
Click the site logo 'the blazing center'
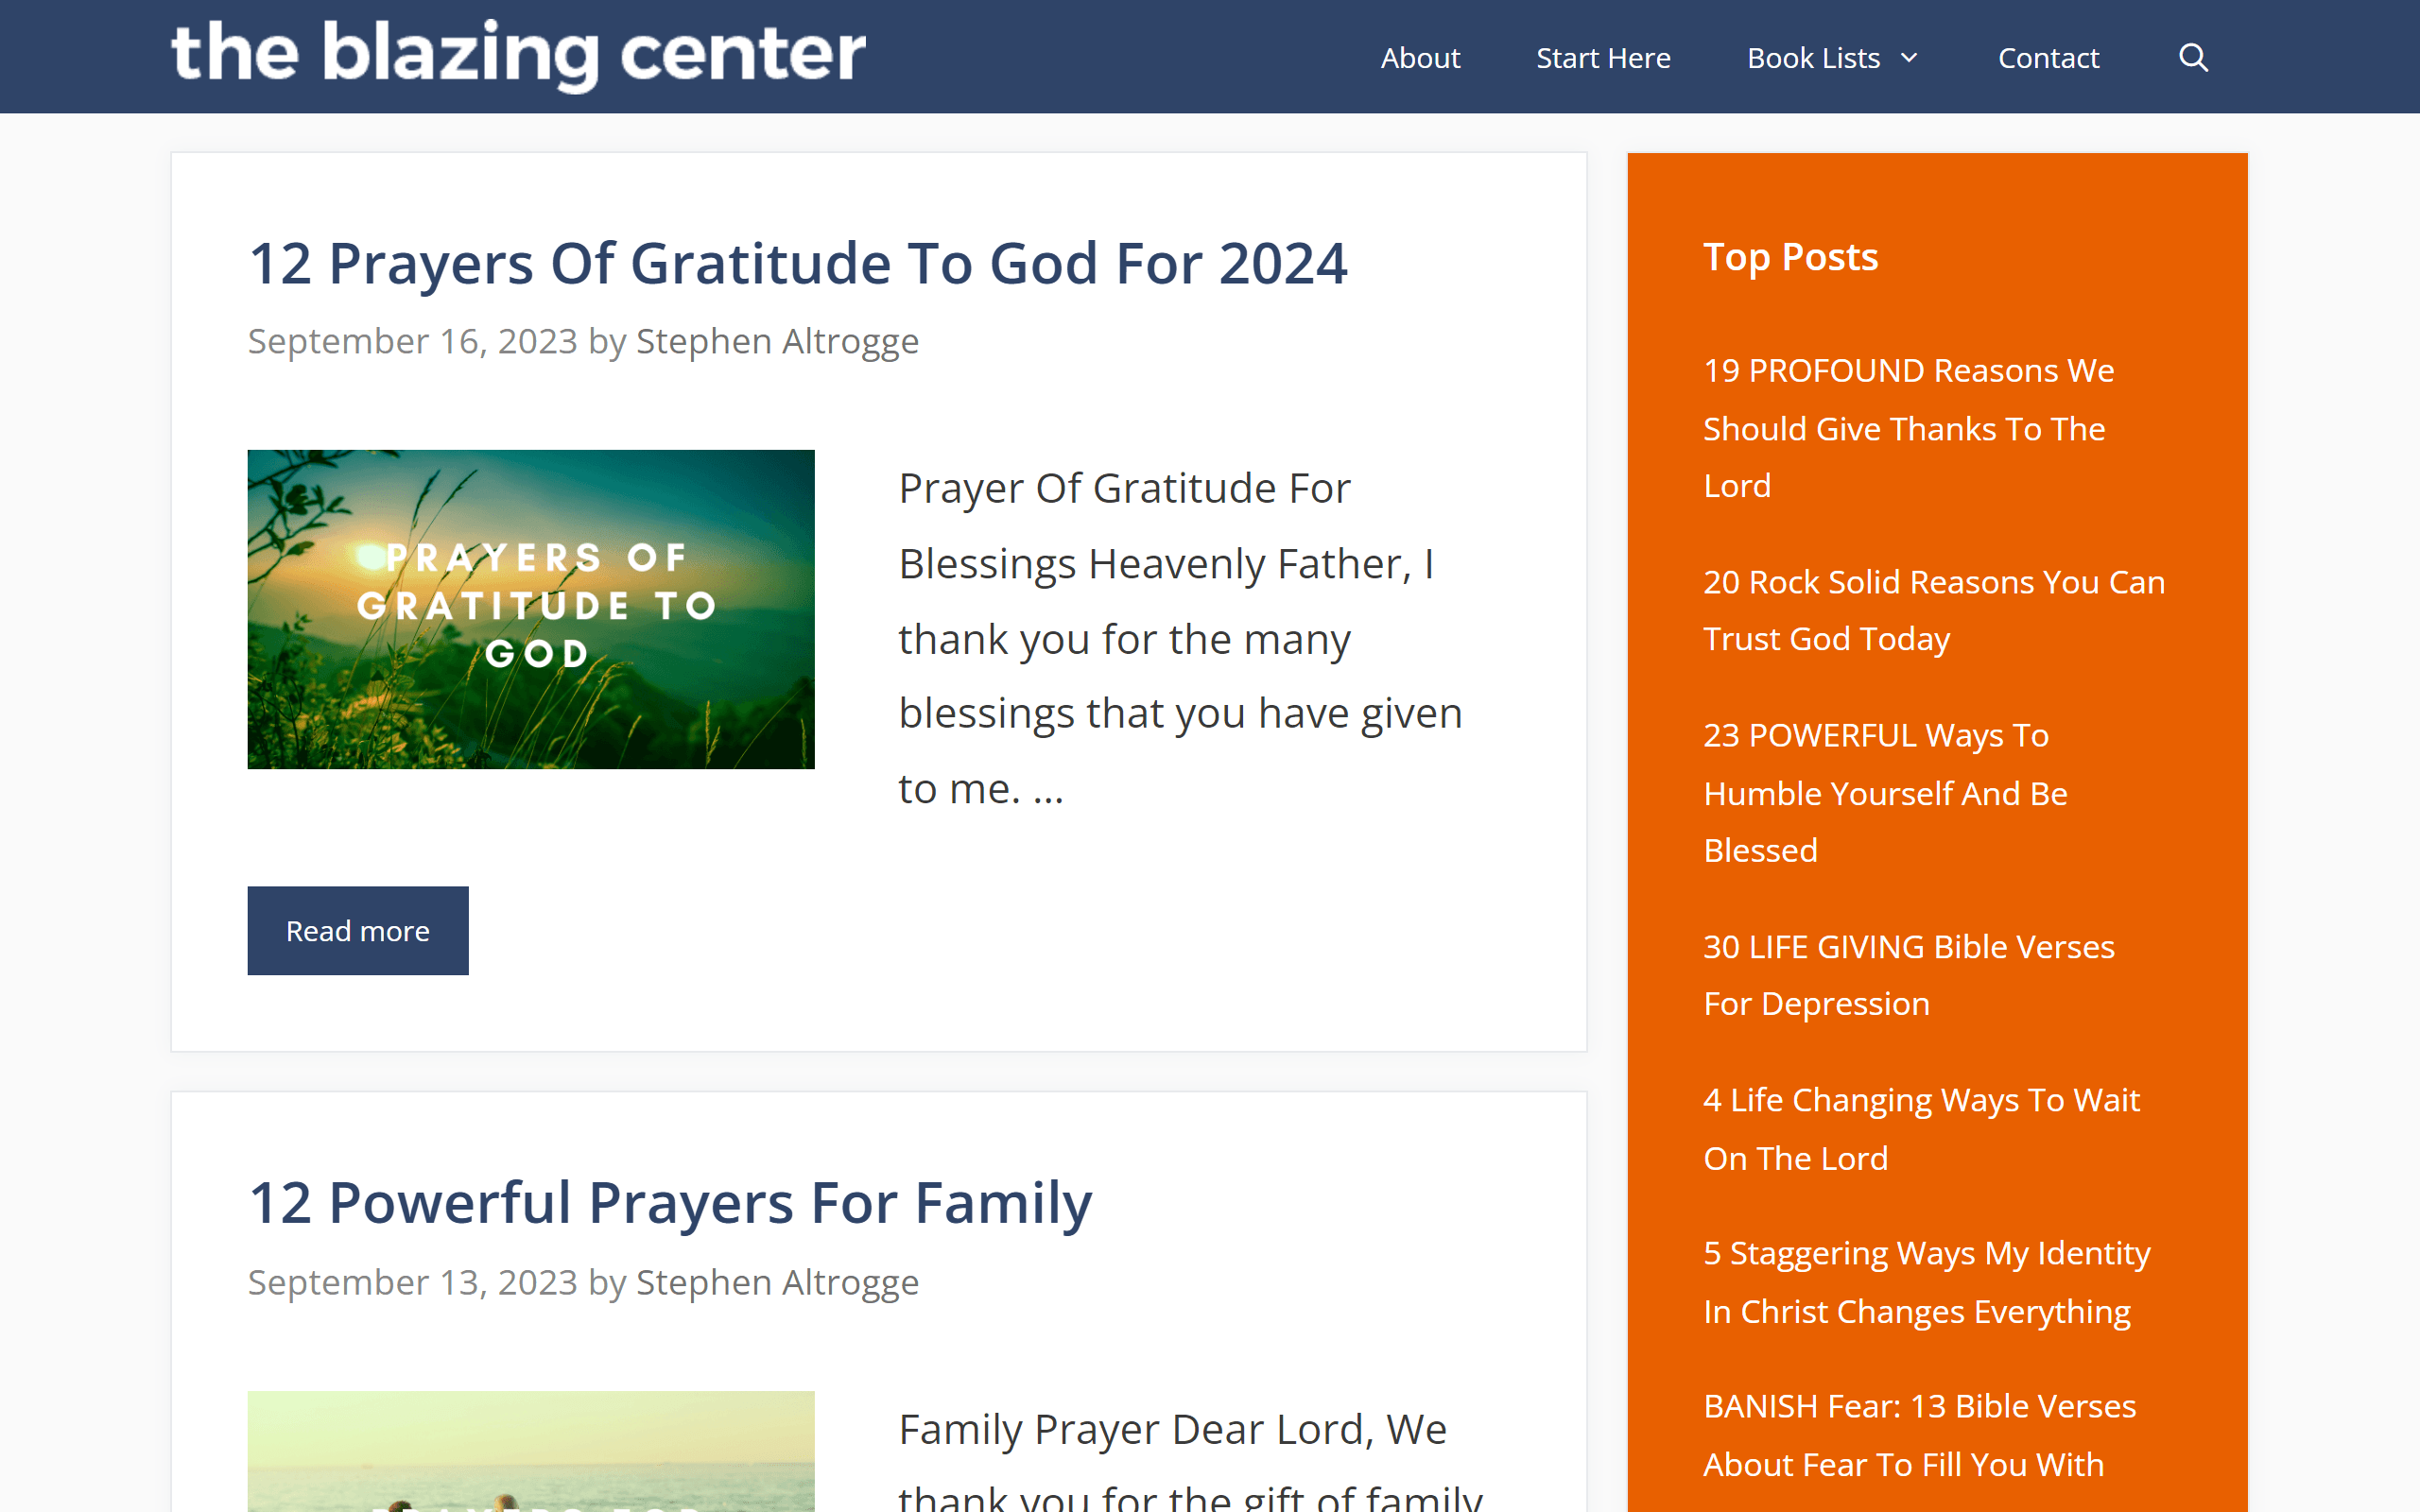(517, 56)
